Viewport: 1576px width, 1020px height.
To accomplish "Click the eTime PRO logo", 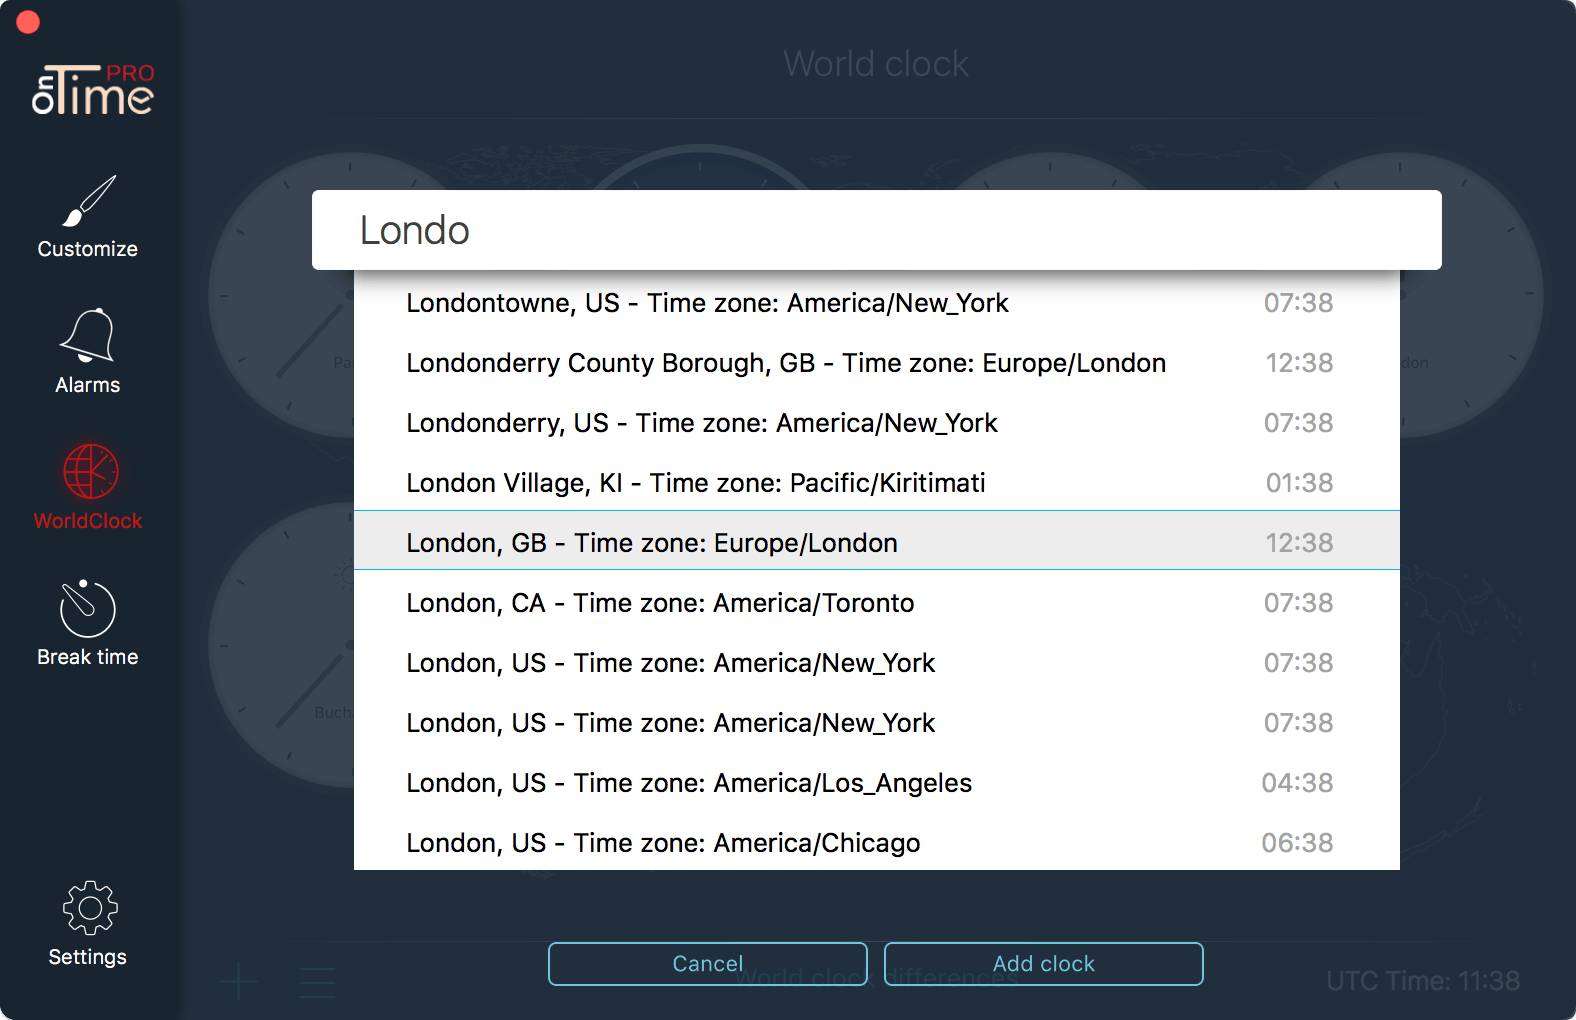I will (x=93, y=89).
